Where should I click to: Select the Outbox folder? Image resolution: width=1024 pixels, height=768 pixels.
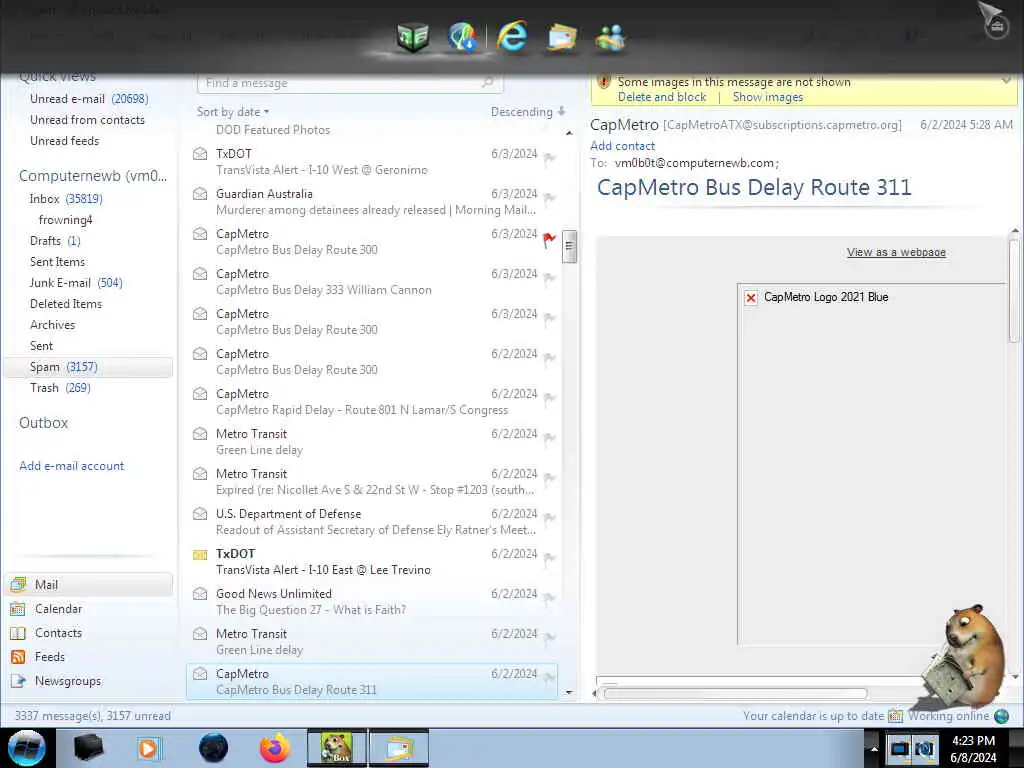(x=44, y=423)
